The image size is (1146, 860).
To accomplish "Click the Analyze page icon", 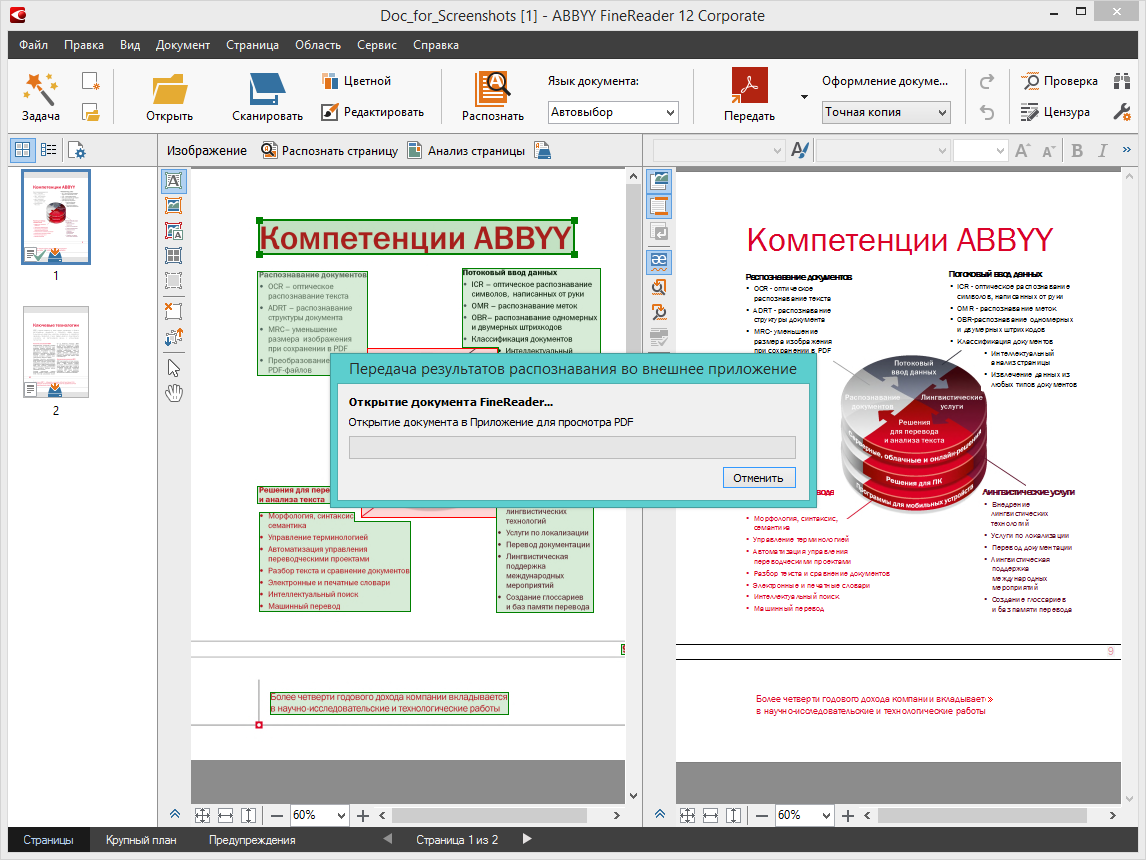I will click(x=414, y=151).
